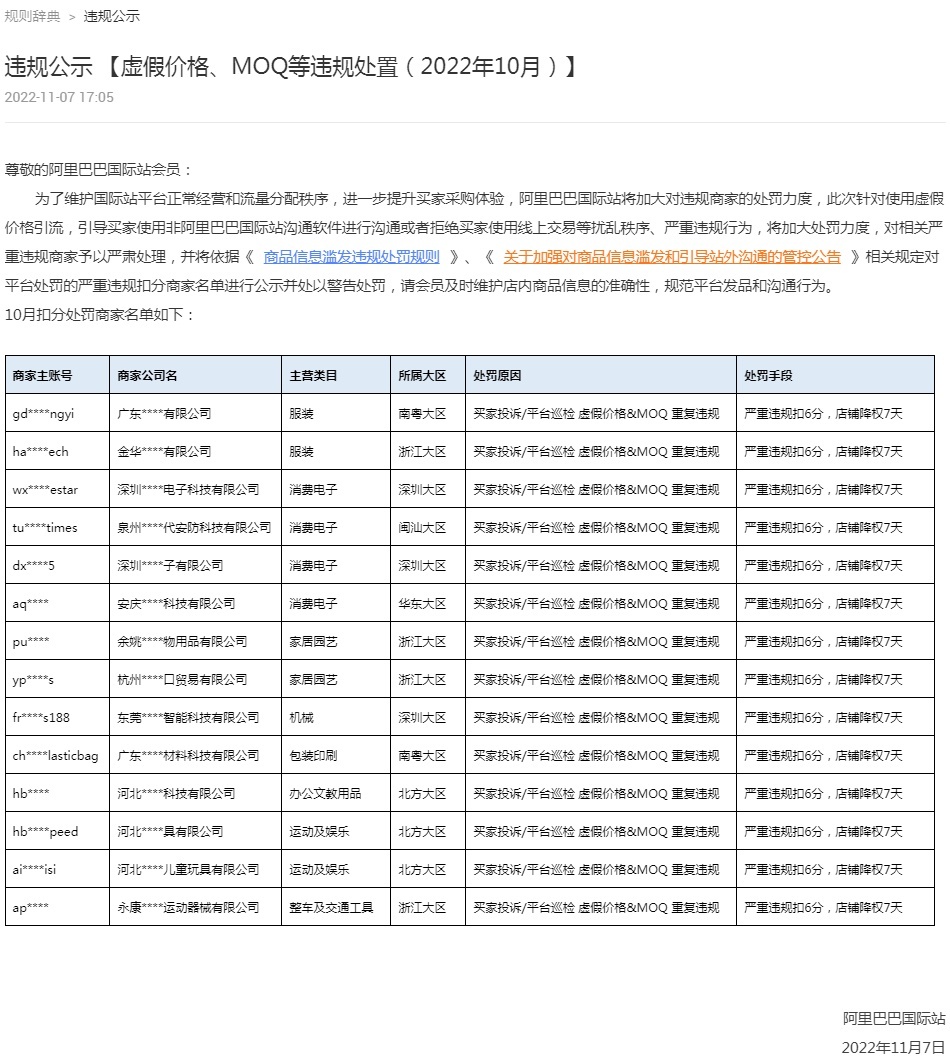Click the 办公文教用品 category cell
950x1058 pixels.
(325, 794)
